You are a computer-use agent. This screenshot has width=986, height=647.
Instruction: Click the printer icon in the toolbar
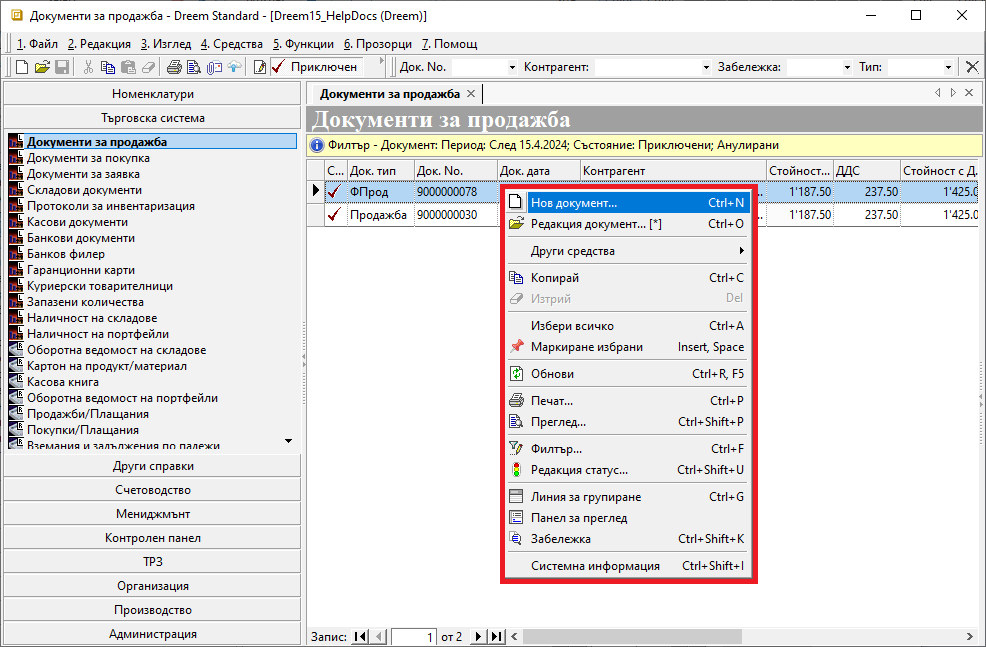tap(174, 67)
